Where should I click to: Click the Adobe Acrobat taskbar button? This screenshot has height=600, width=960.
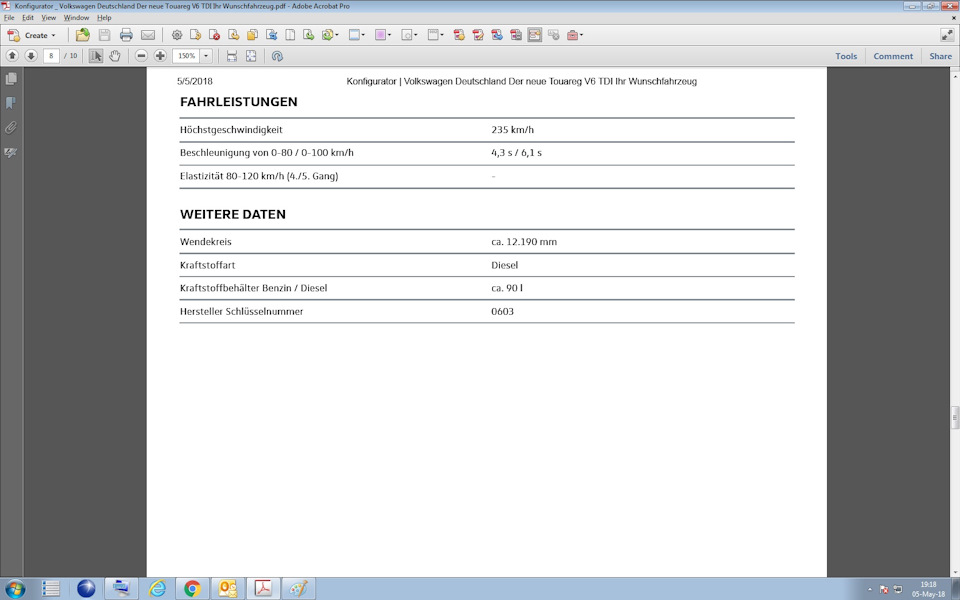coord(263,588)
